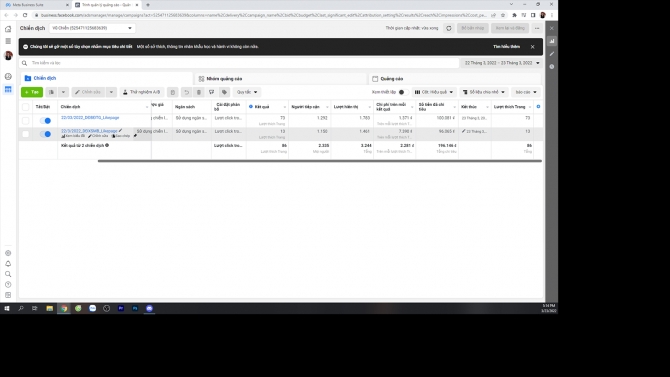Viewport: 670px width, 377px height.
Task: Open the help question mark icon
Action: [x=8, y=285]
